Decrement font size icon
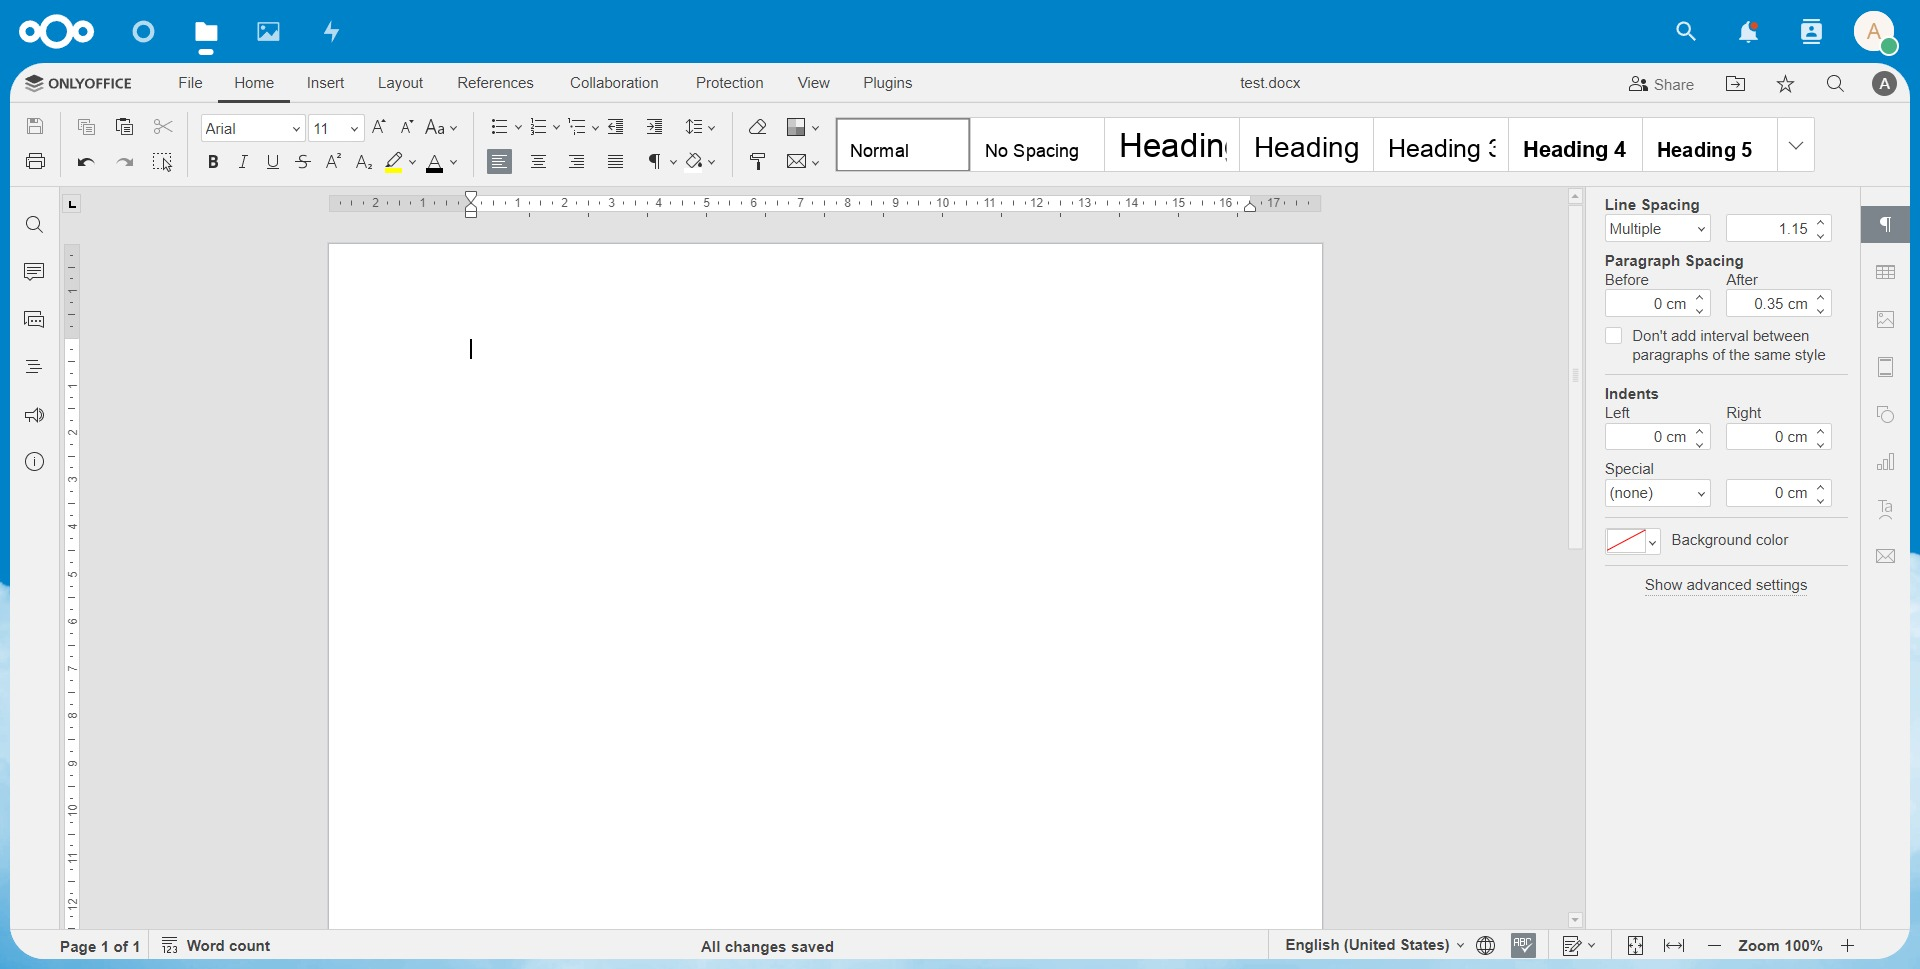This screenshot has height=969, width=1920. click(x=407, y=127)
